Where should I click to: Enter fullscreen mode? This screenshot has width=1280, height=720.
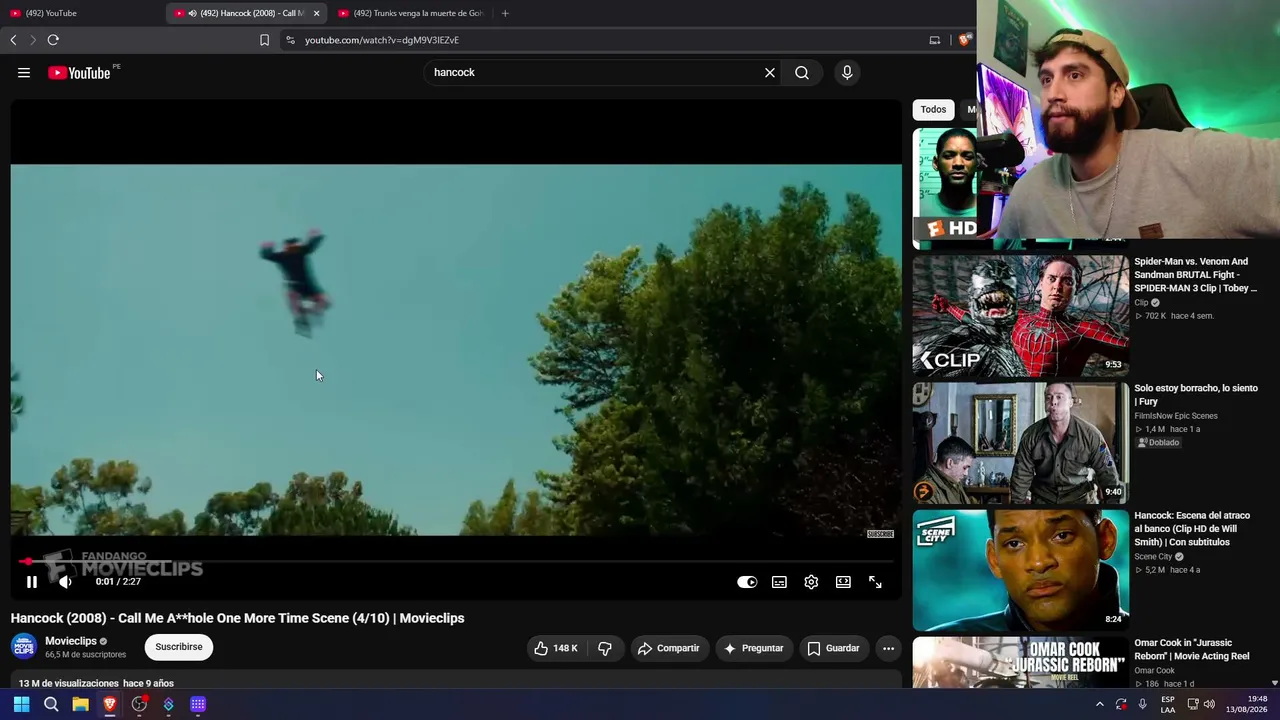tap(875, 582)
